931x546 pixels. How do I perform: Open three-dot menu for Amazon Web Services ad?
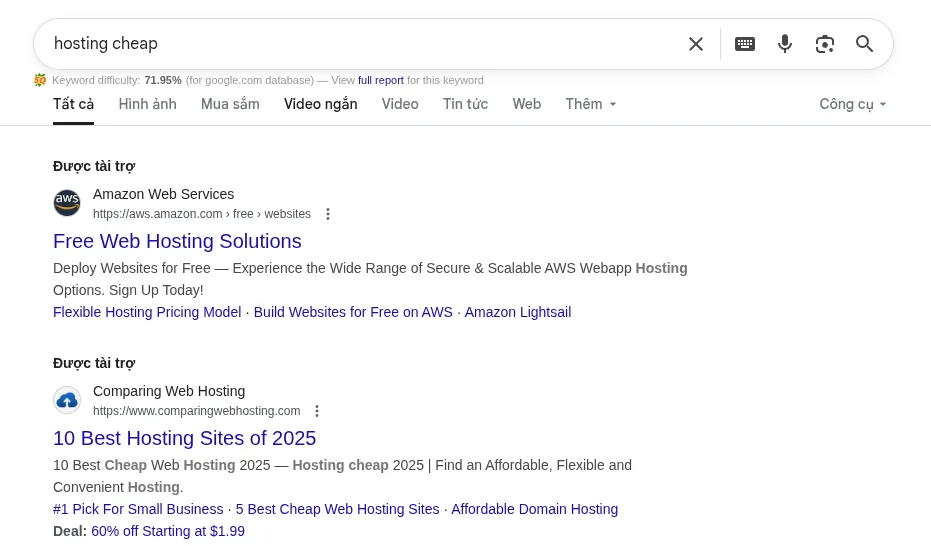point(328,214)
